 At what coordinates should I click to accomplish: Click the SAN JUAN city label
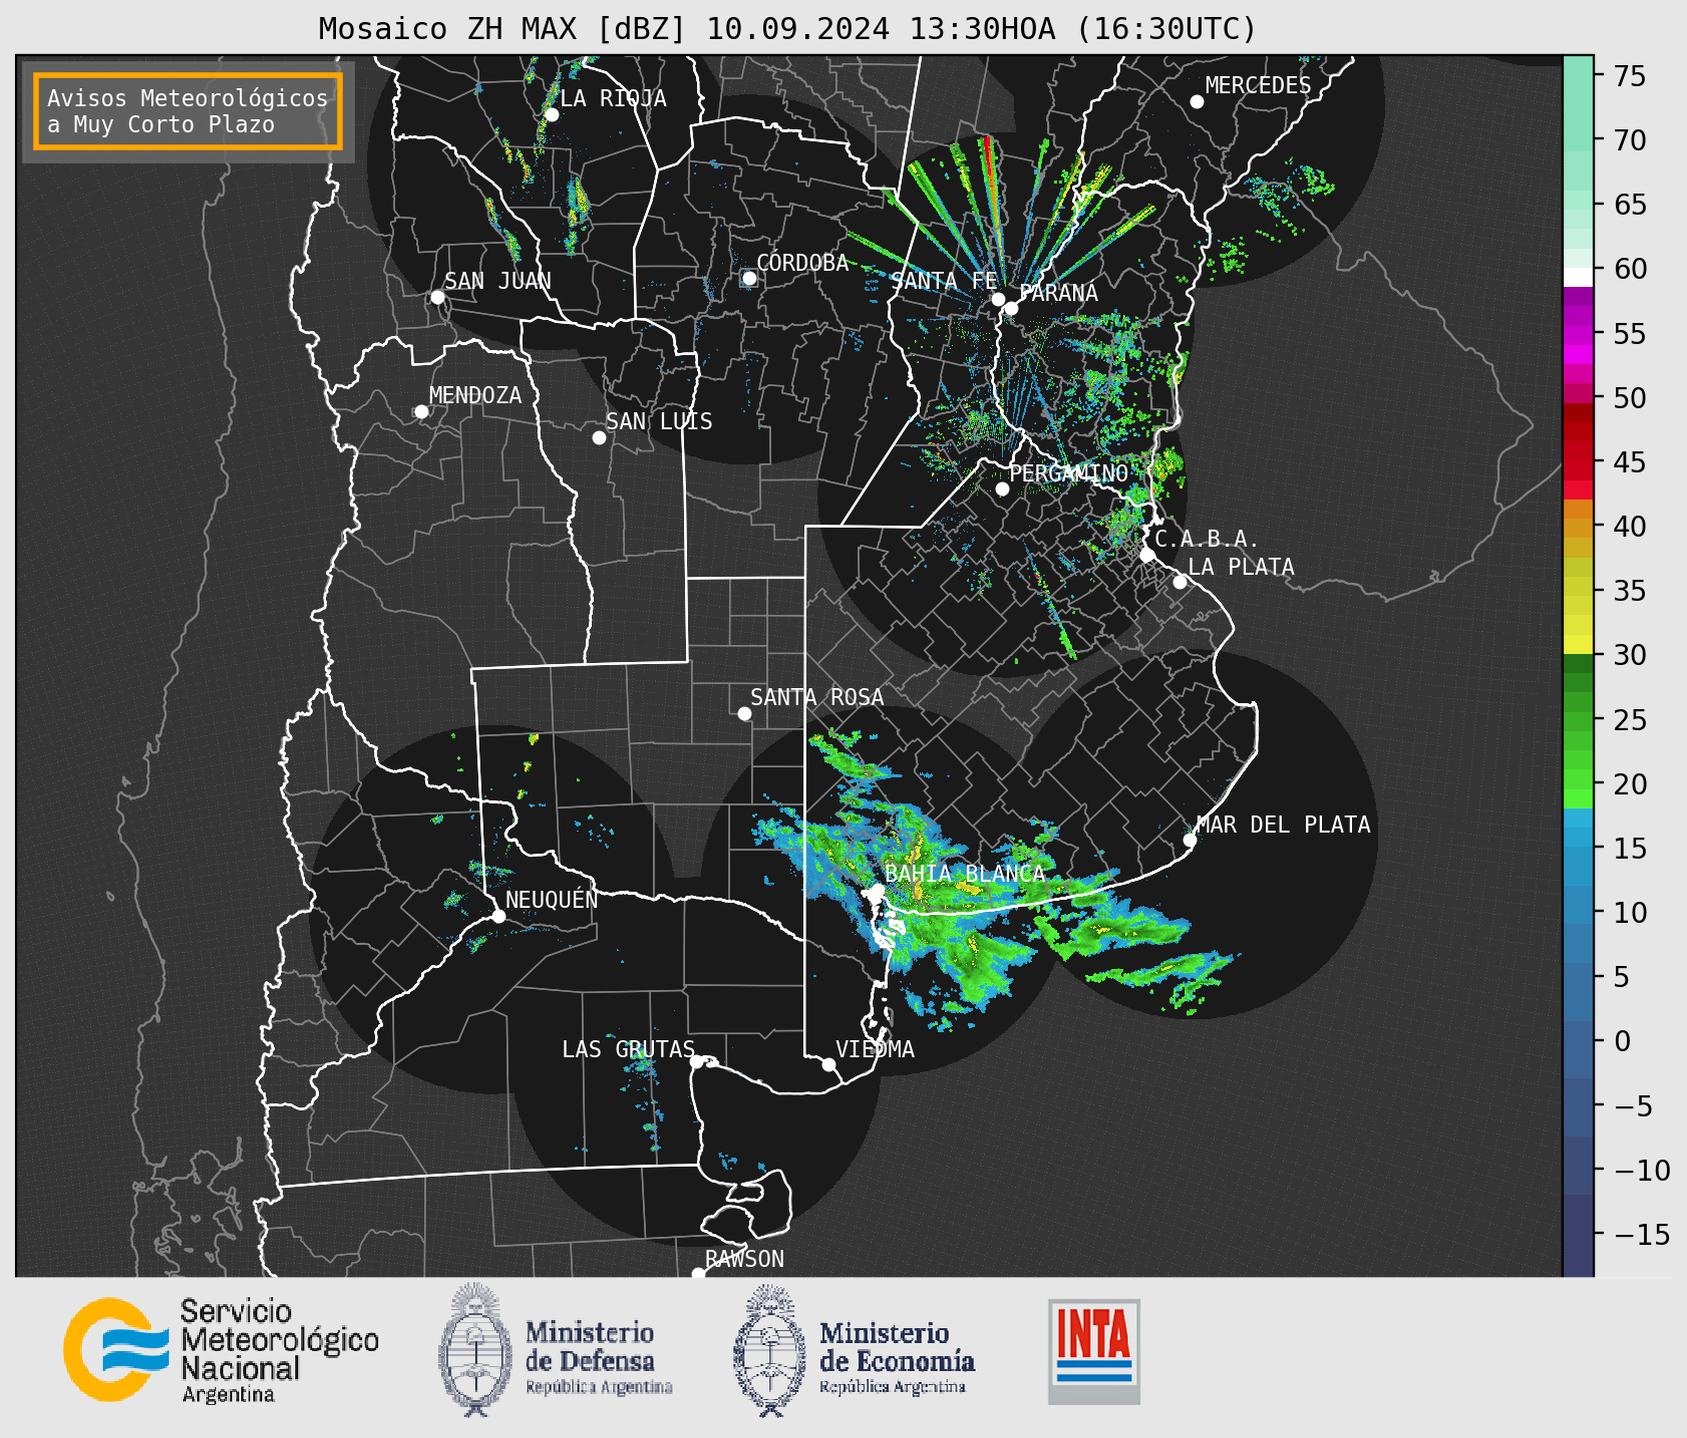pos(498,281)
